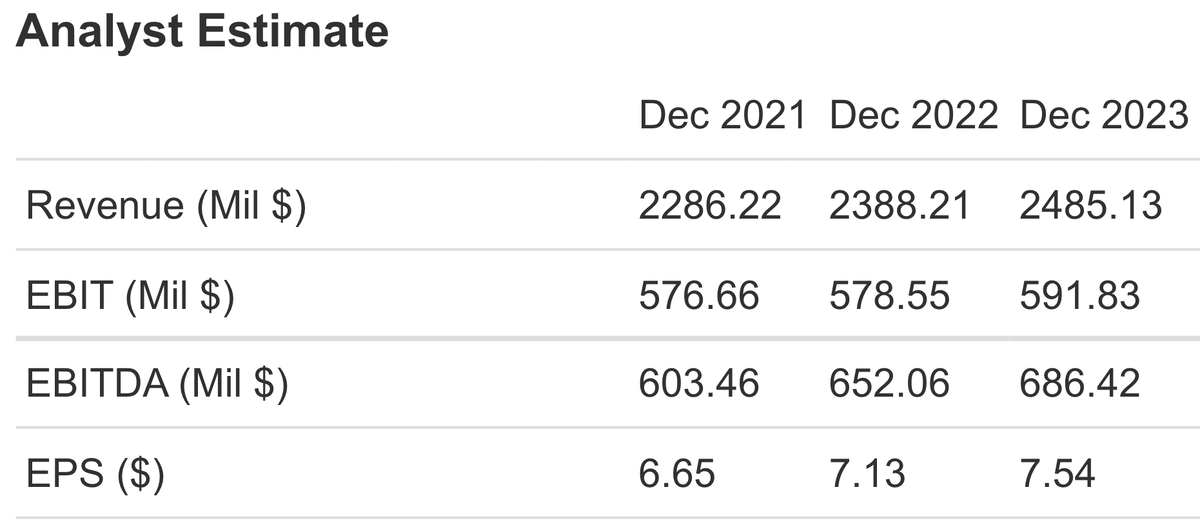Select EPS value 6.65

[x=677, y=473]
